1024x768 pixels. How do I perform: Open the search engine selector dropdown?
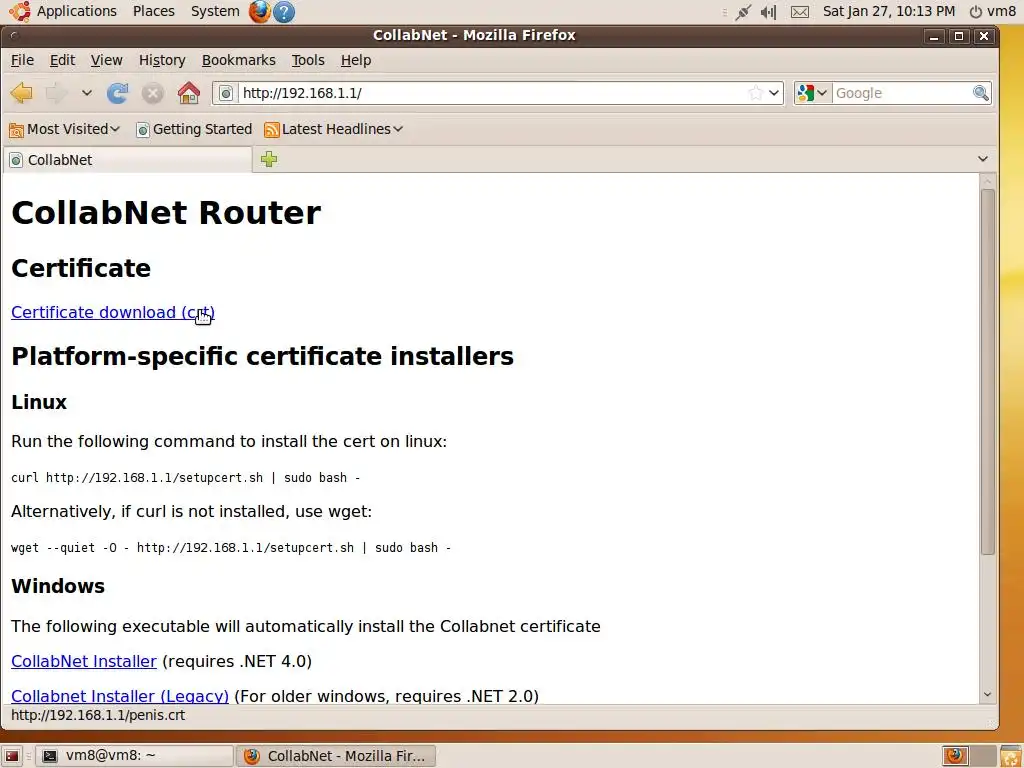point(812,93)
